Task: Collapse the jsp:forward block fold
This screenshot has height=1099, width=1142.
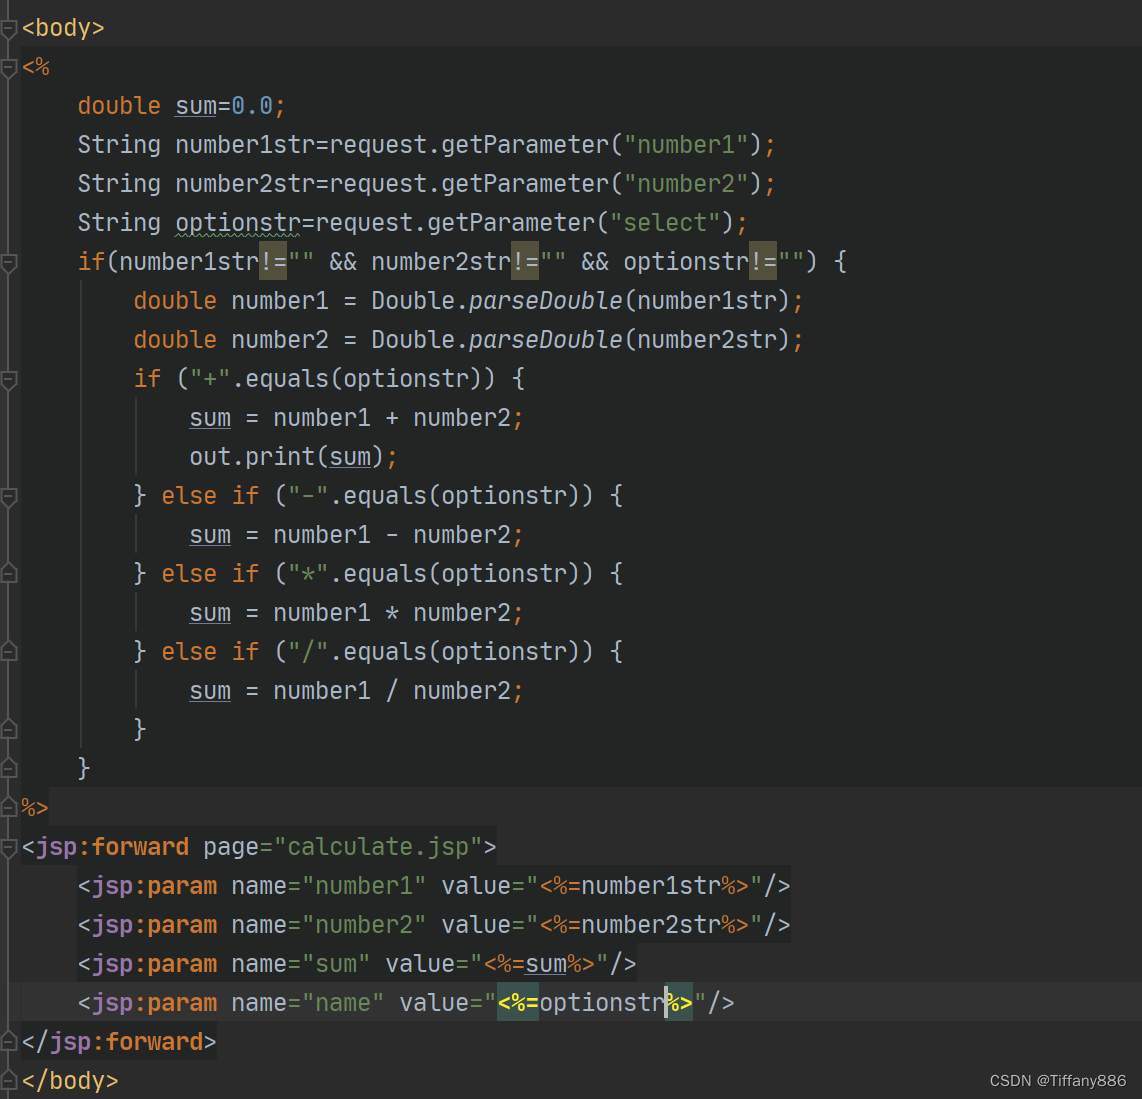Action: tap(8, 845)
